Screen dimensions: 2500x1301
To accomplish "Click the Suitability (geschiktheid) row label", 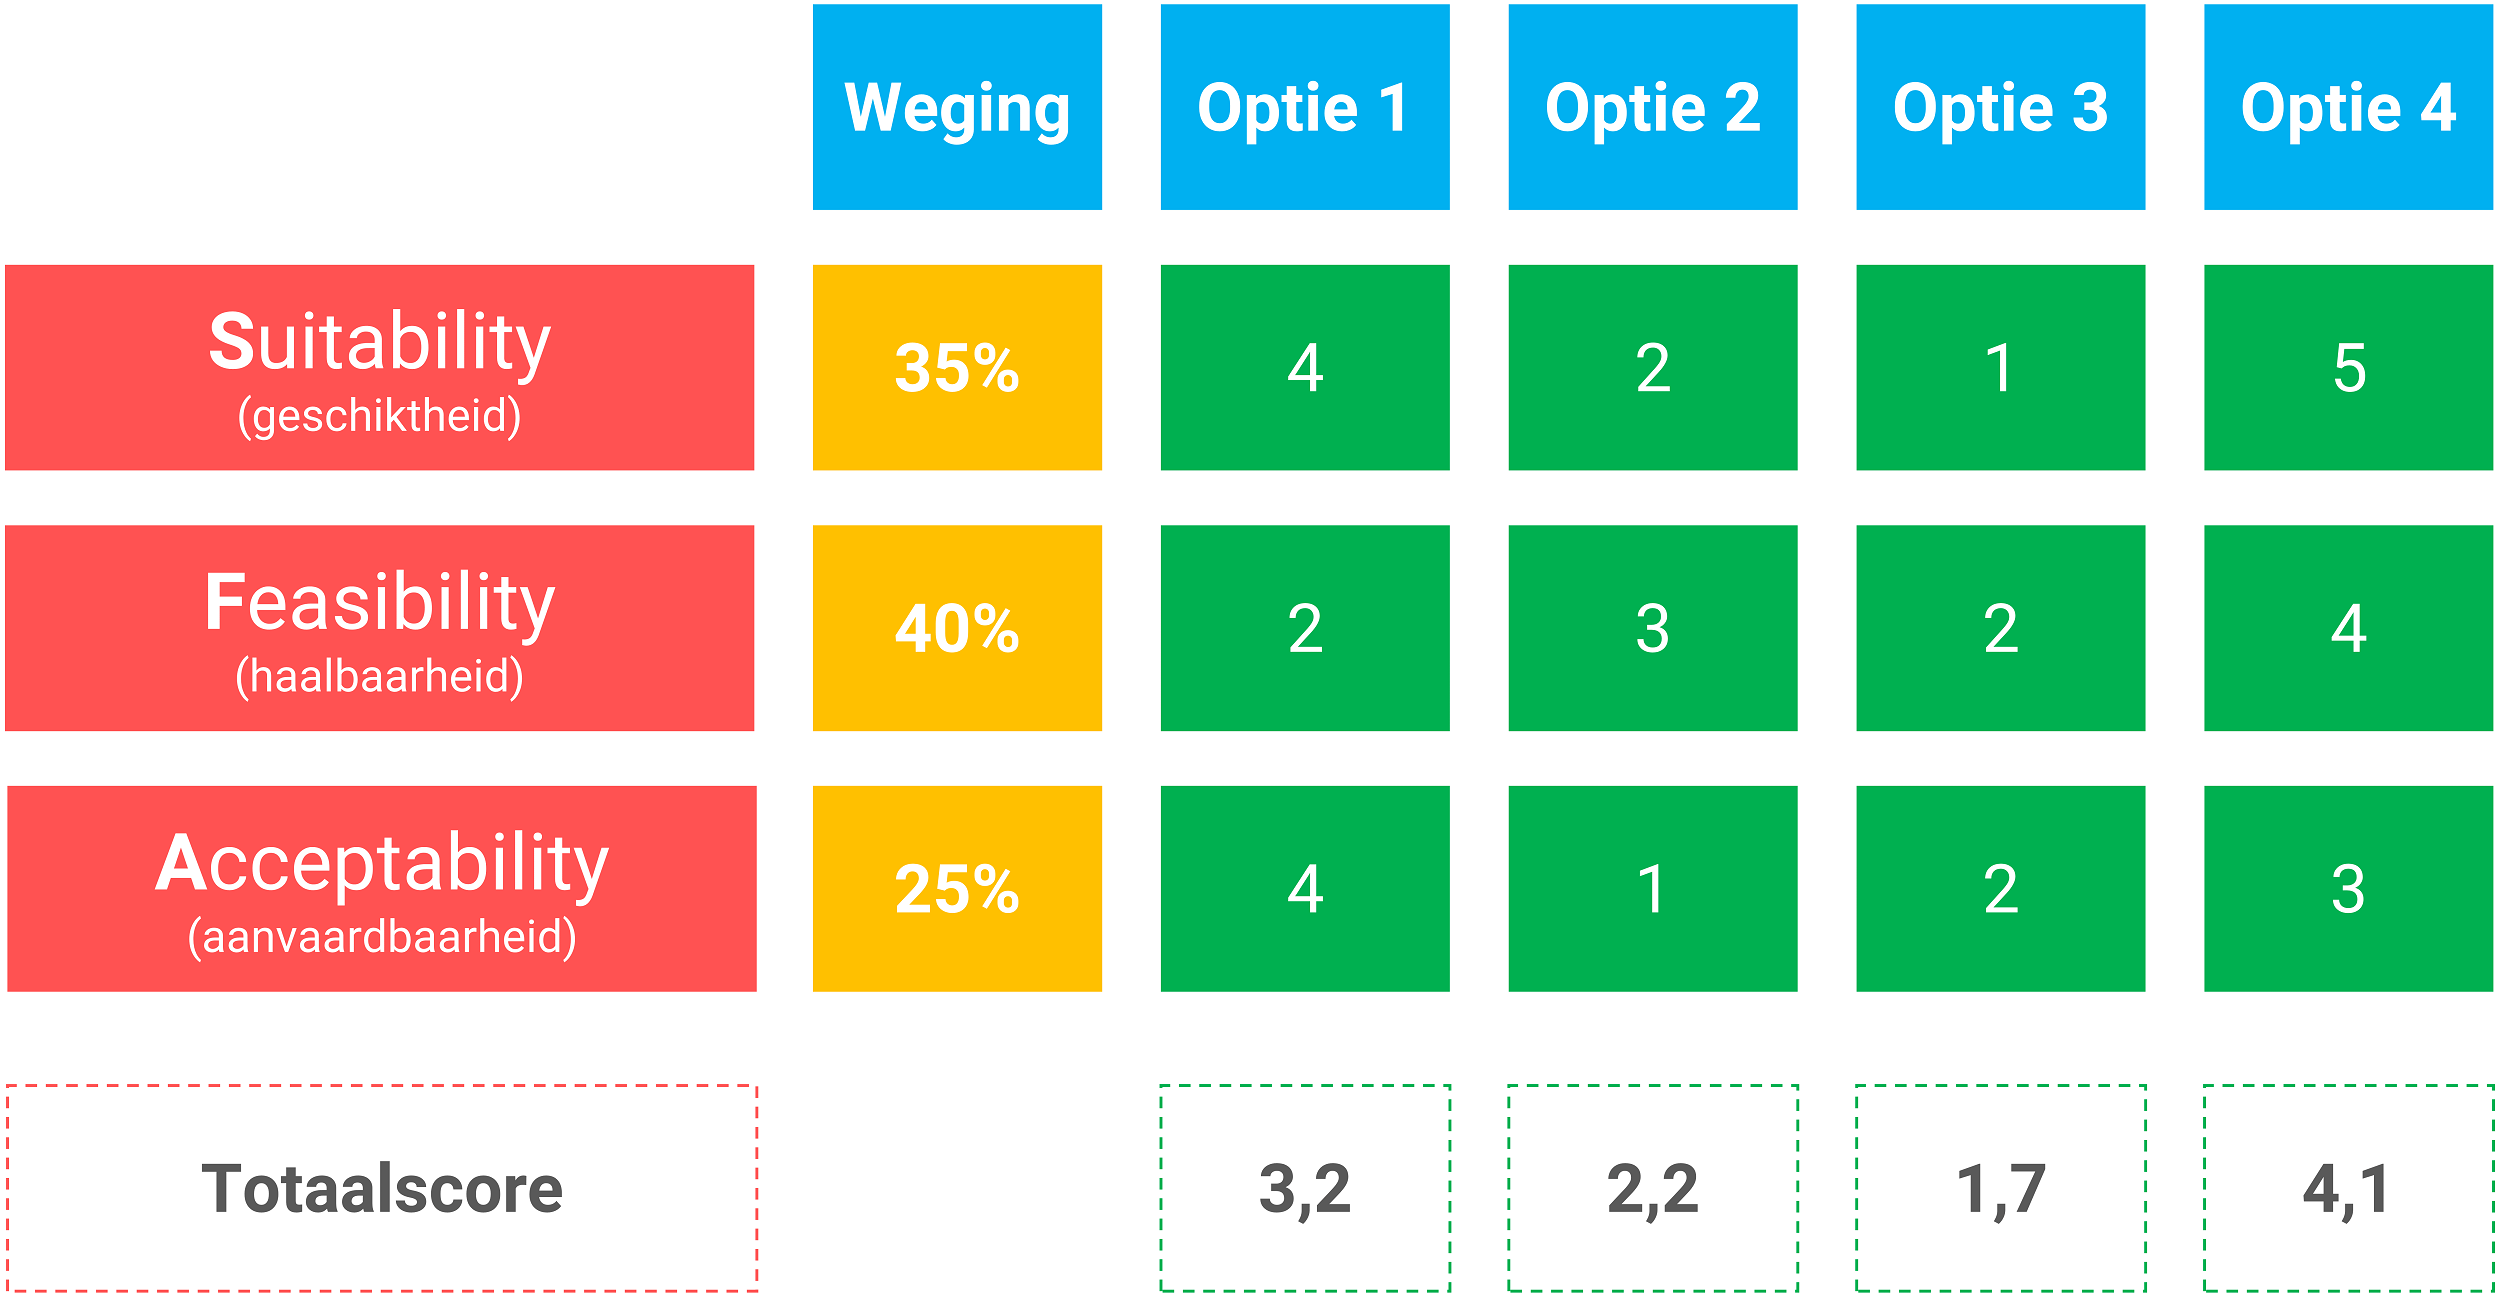I will pos(380,367).
